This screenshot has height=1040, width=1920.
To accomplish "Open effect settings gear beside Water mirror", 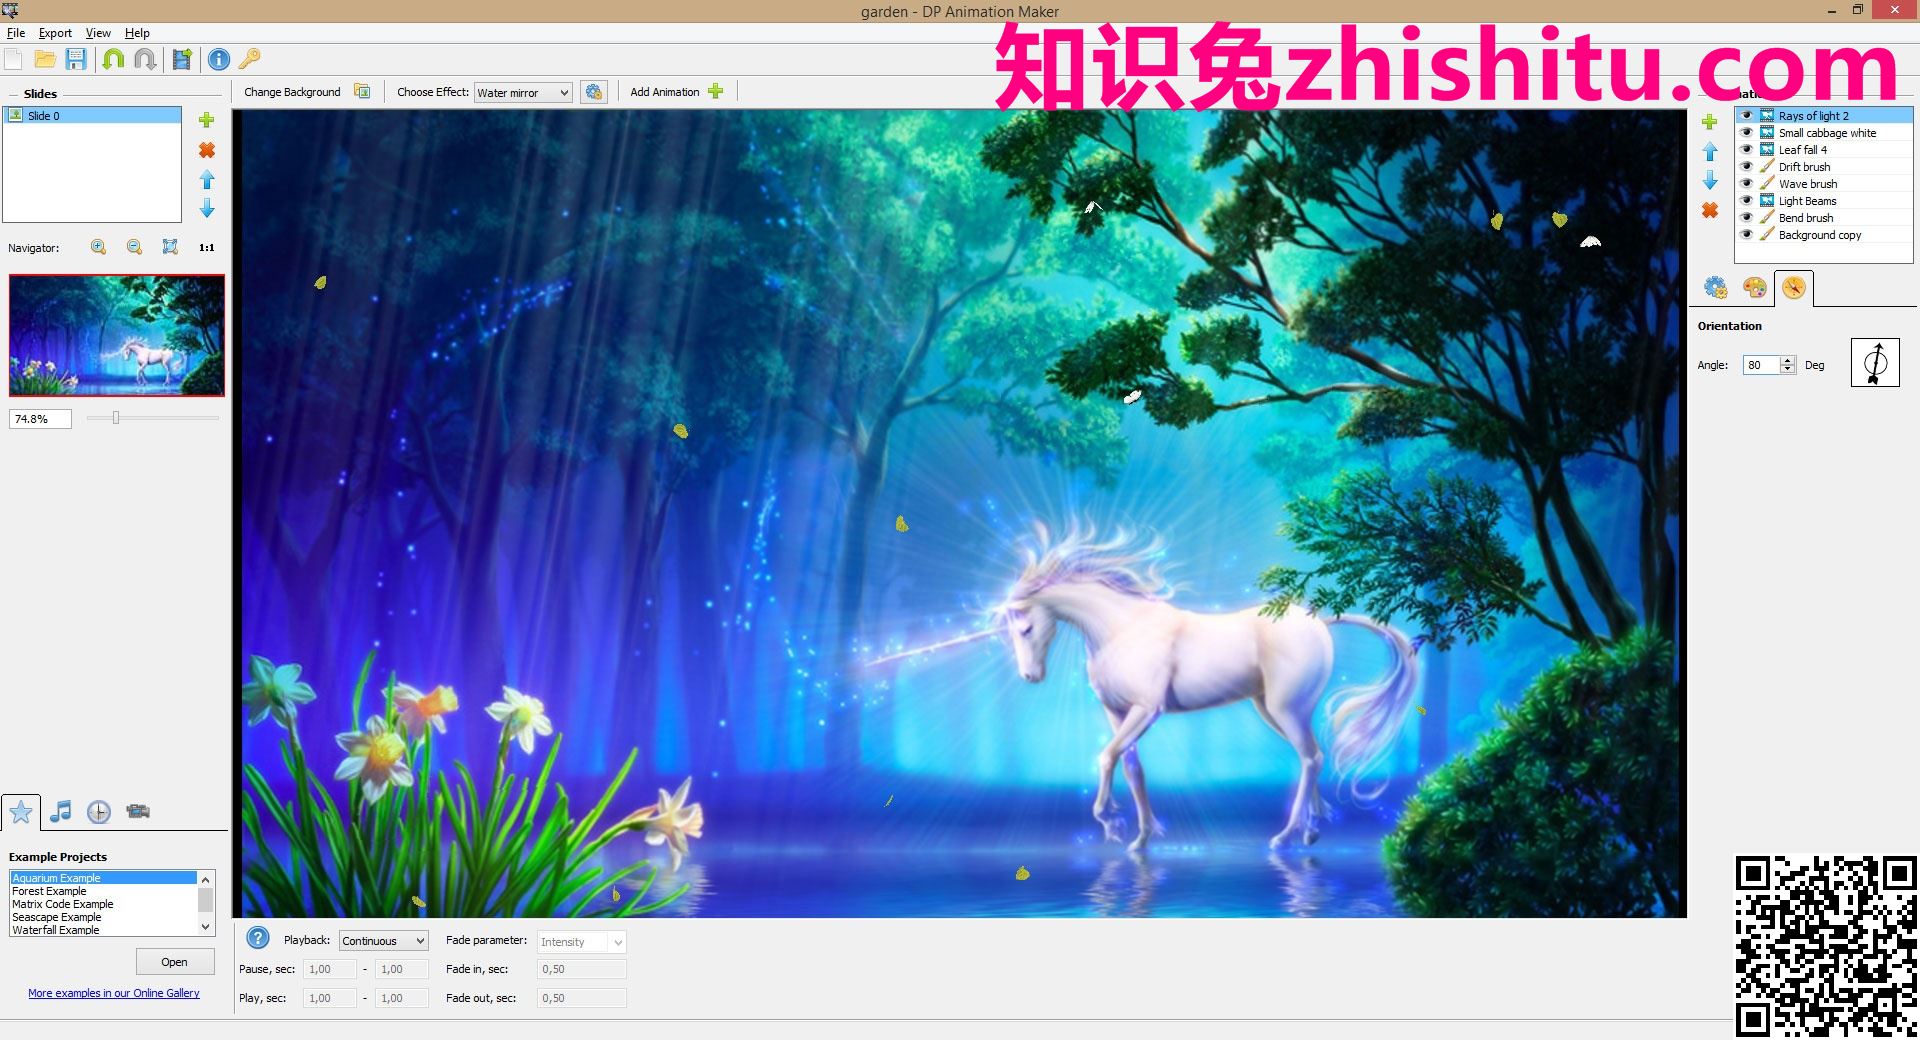I will tap(594, 92).
